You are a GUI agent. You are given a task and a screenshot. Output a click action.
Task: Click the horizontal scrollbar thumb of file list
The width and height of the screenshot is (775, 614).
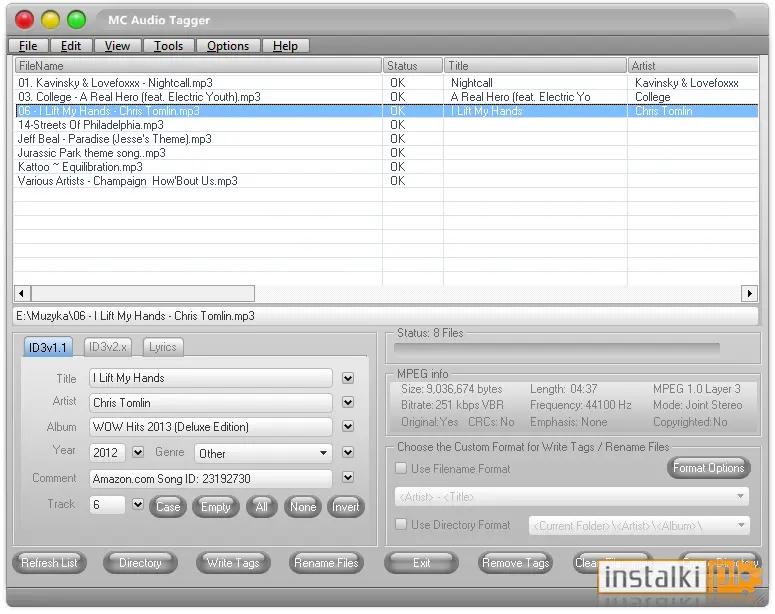(x=143, y=294)
